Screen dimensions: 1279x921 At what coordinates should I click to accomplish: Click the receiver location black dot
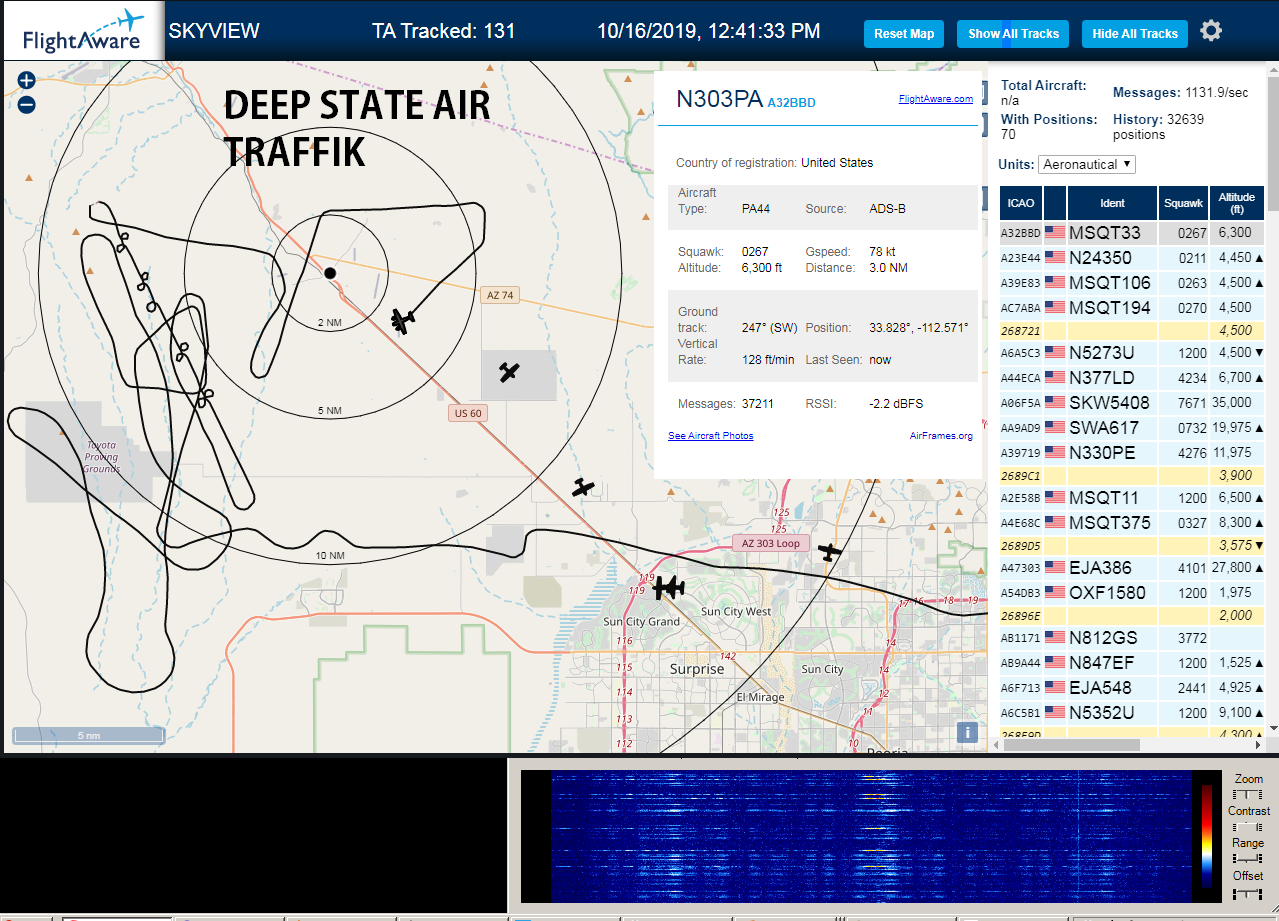330,272
